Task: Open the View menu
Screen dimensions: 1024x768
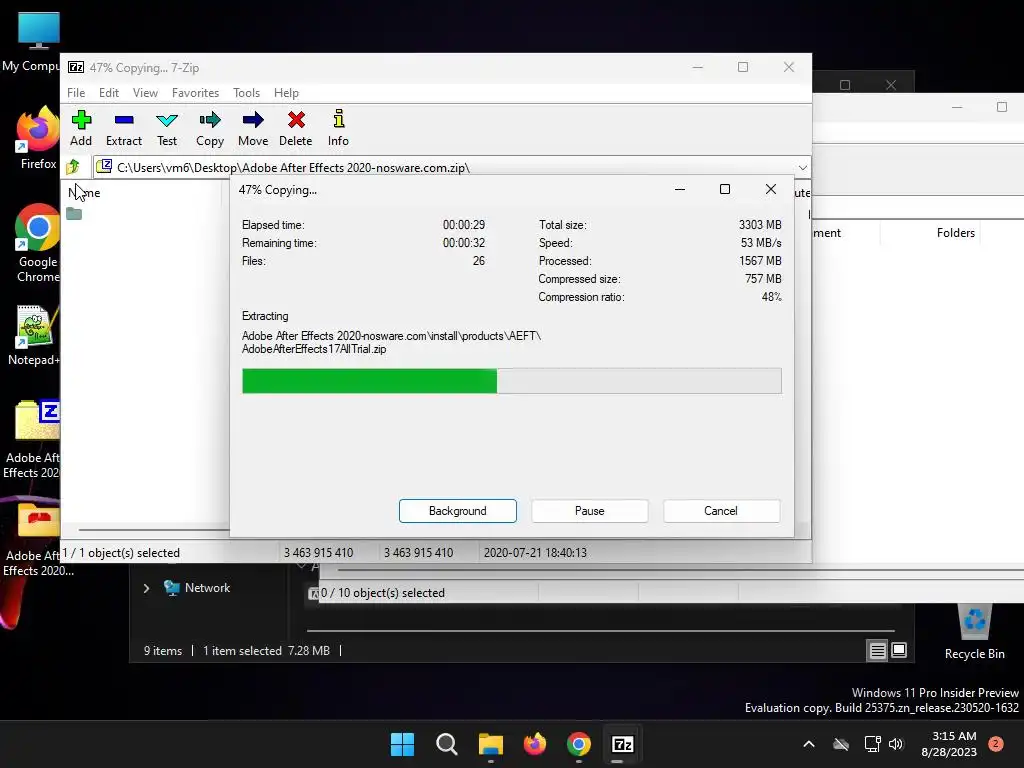Action: [145, 93]
